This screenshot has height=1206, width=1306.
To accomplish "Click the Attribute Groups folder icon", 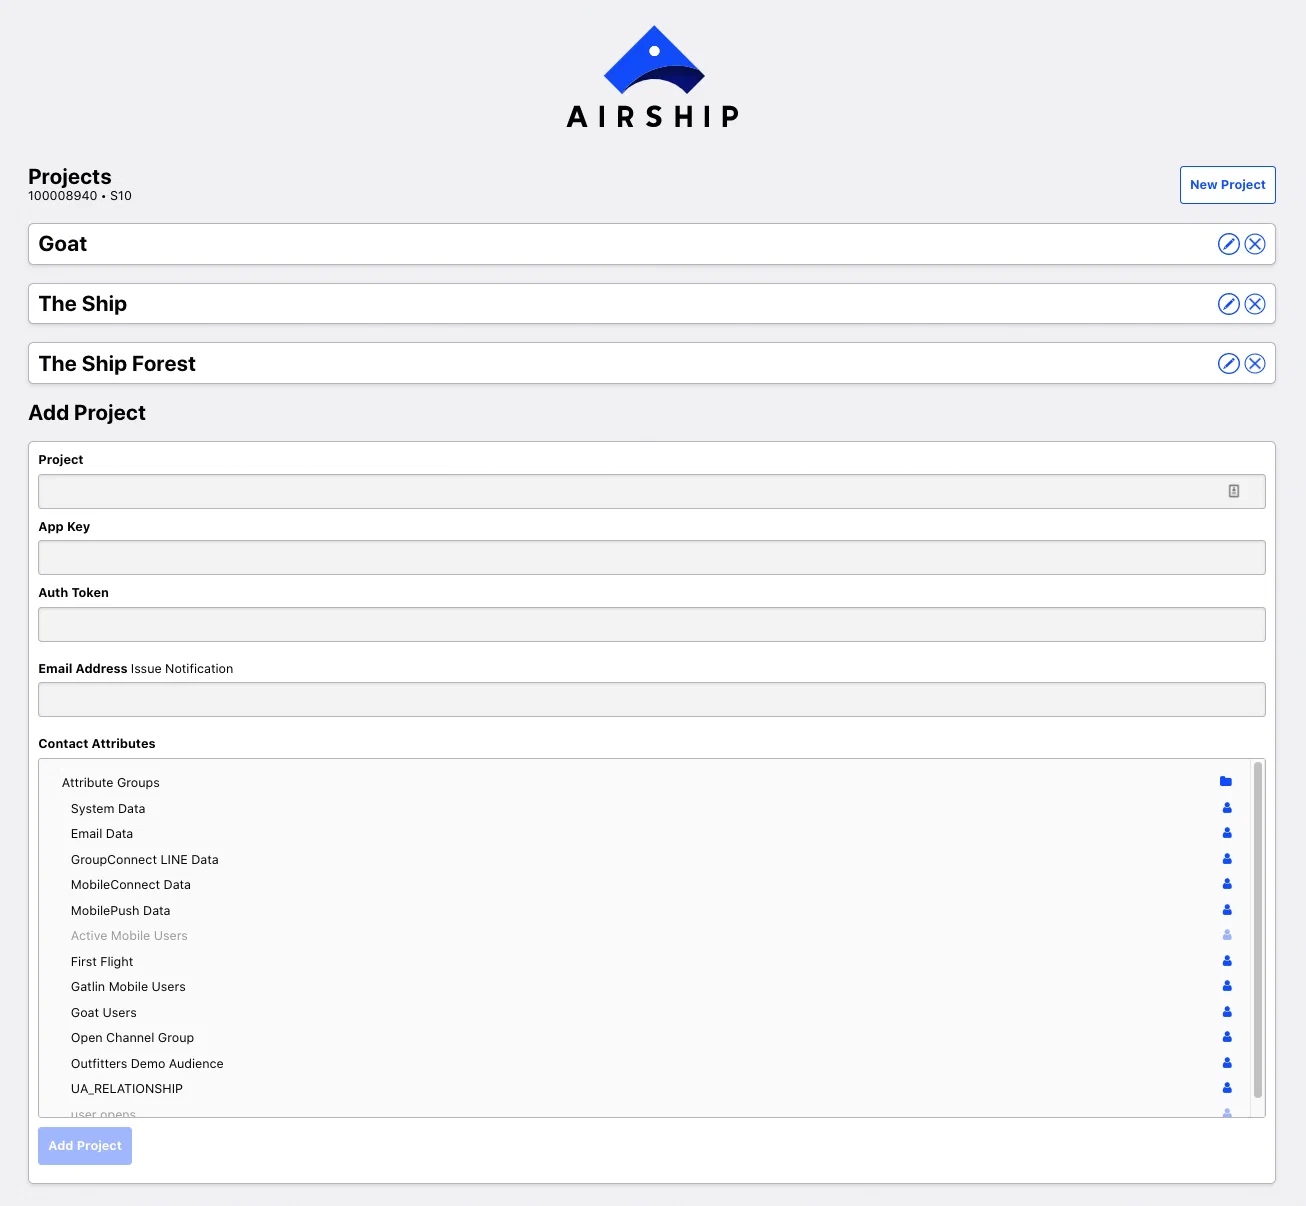I will (1226, 782).
